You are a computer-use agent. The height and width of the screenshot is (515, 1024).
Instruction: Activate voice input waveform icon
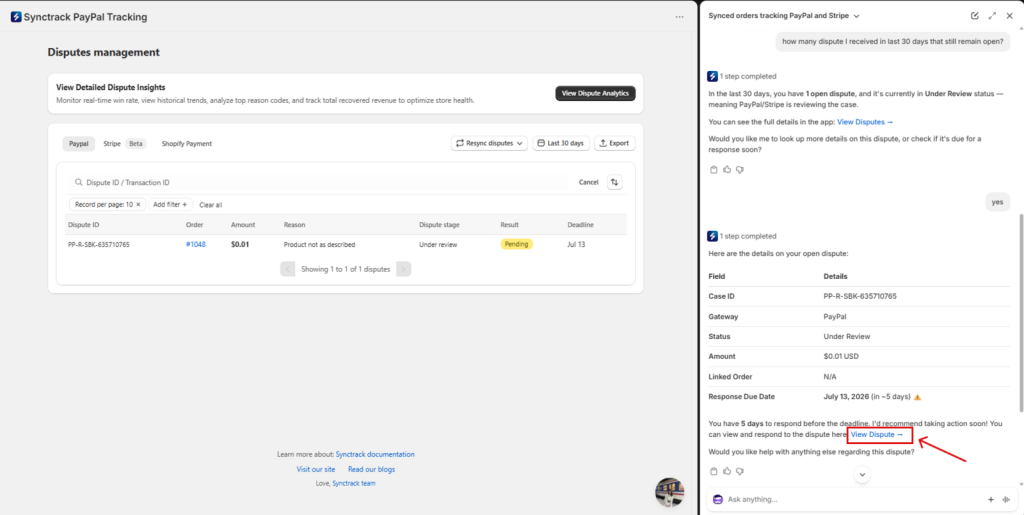(1006, 499)
